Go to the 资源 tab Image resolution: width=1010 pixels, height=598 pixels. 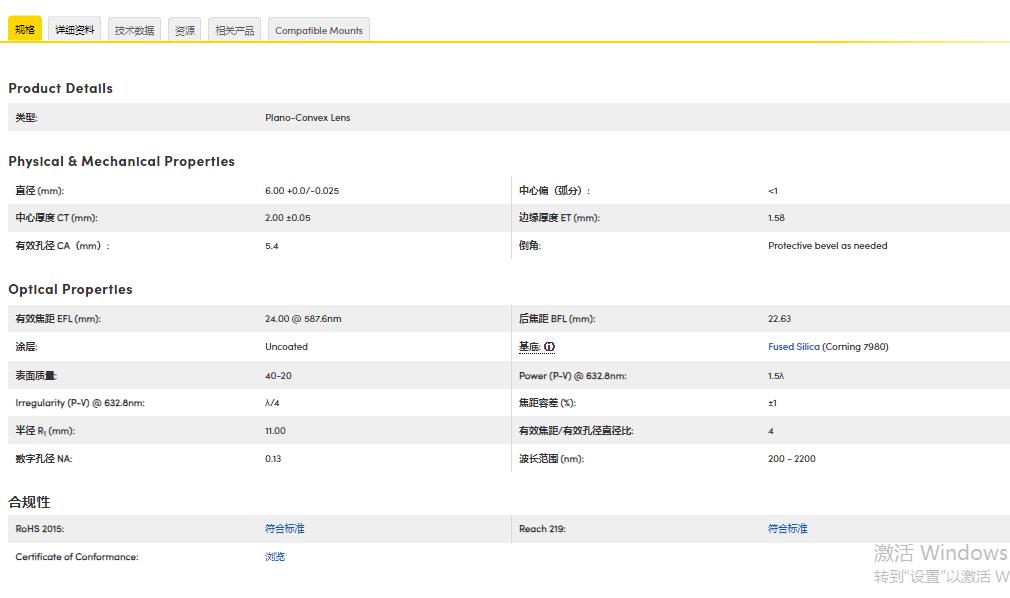coord(185,30)
